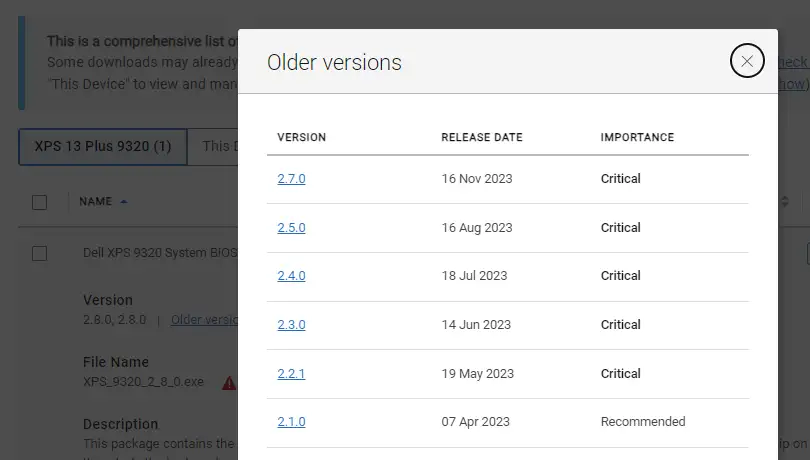The image size is (810, 460).
Task: Click the 16 Nov 2023 release date
Action: tap(477, 179)
